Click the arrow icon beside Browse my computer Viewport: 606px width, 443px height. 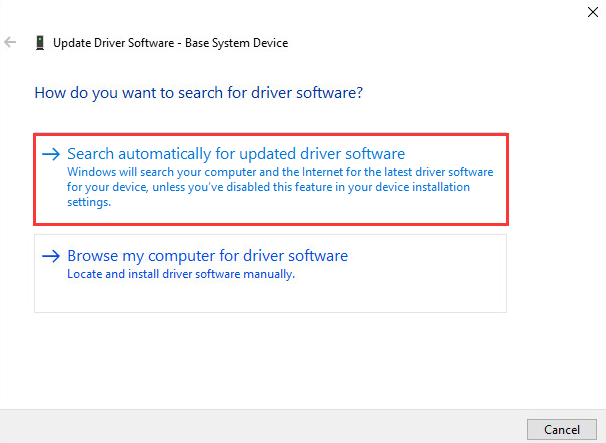(x=51, y=256)
